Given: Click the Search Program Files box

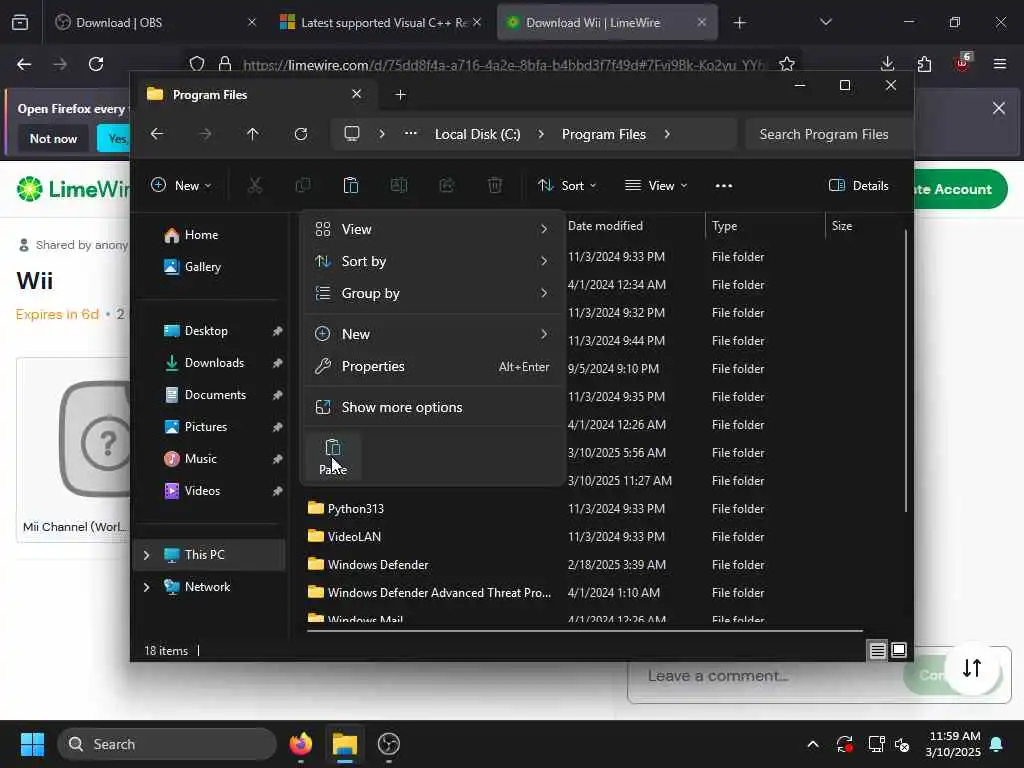Looking at the screenshot, I should coord(828,134).
